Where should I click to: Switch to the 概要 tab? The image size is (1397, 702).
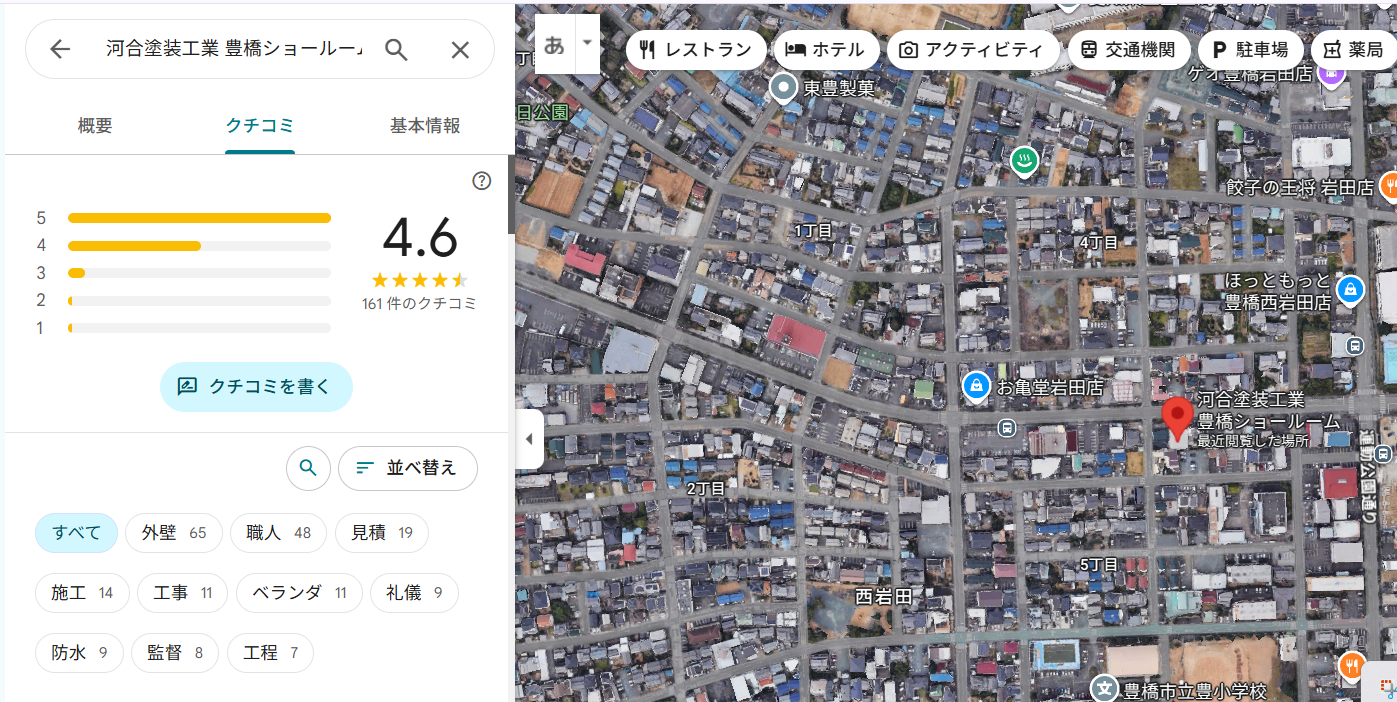click(x=95, y=126)
